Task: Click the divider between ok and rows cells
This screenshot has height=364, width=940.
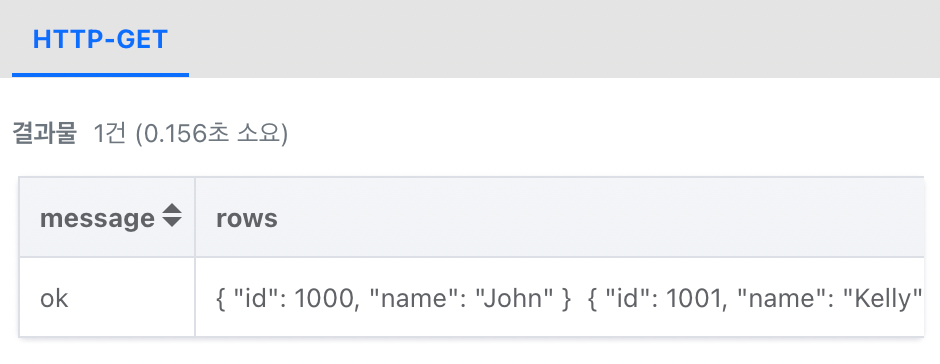Action: click(195, 297)
